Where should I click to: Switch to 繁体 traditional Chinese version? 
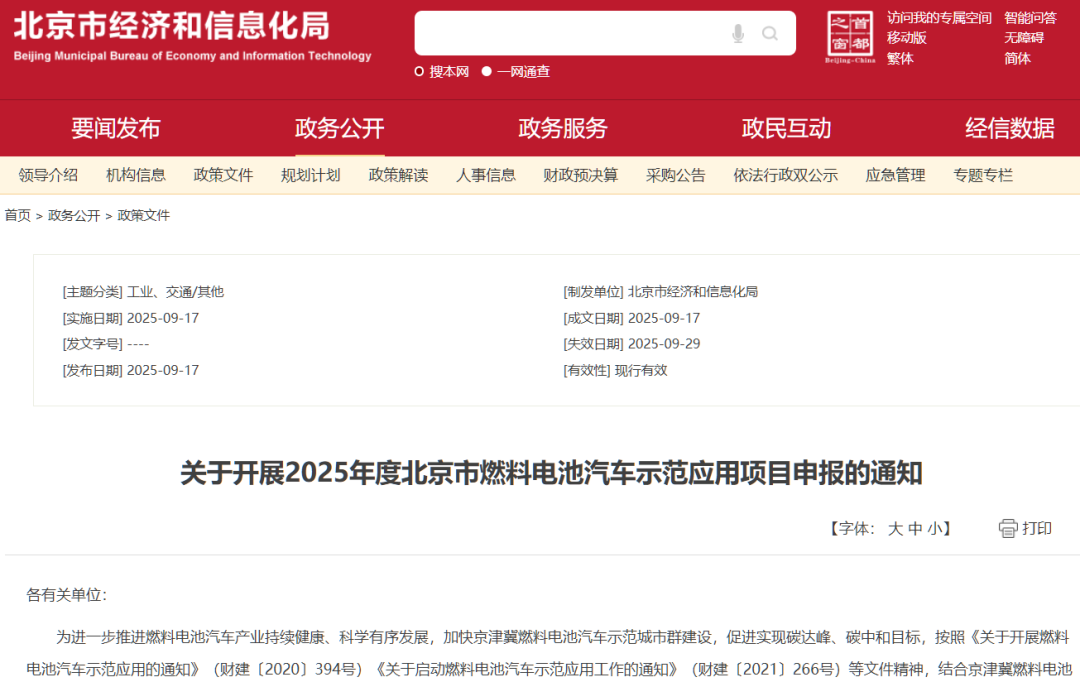[900, 58]
